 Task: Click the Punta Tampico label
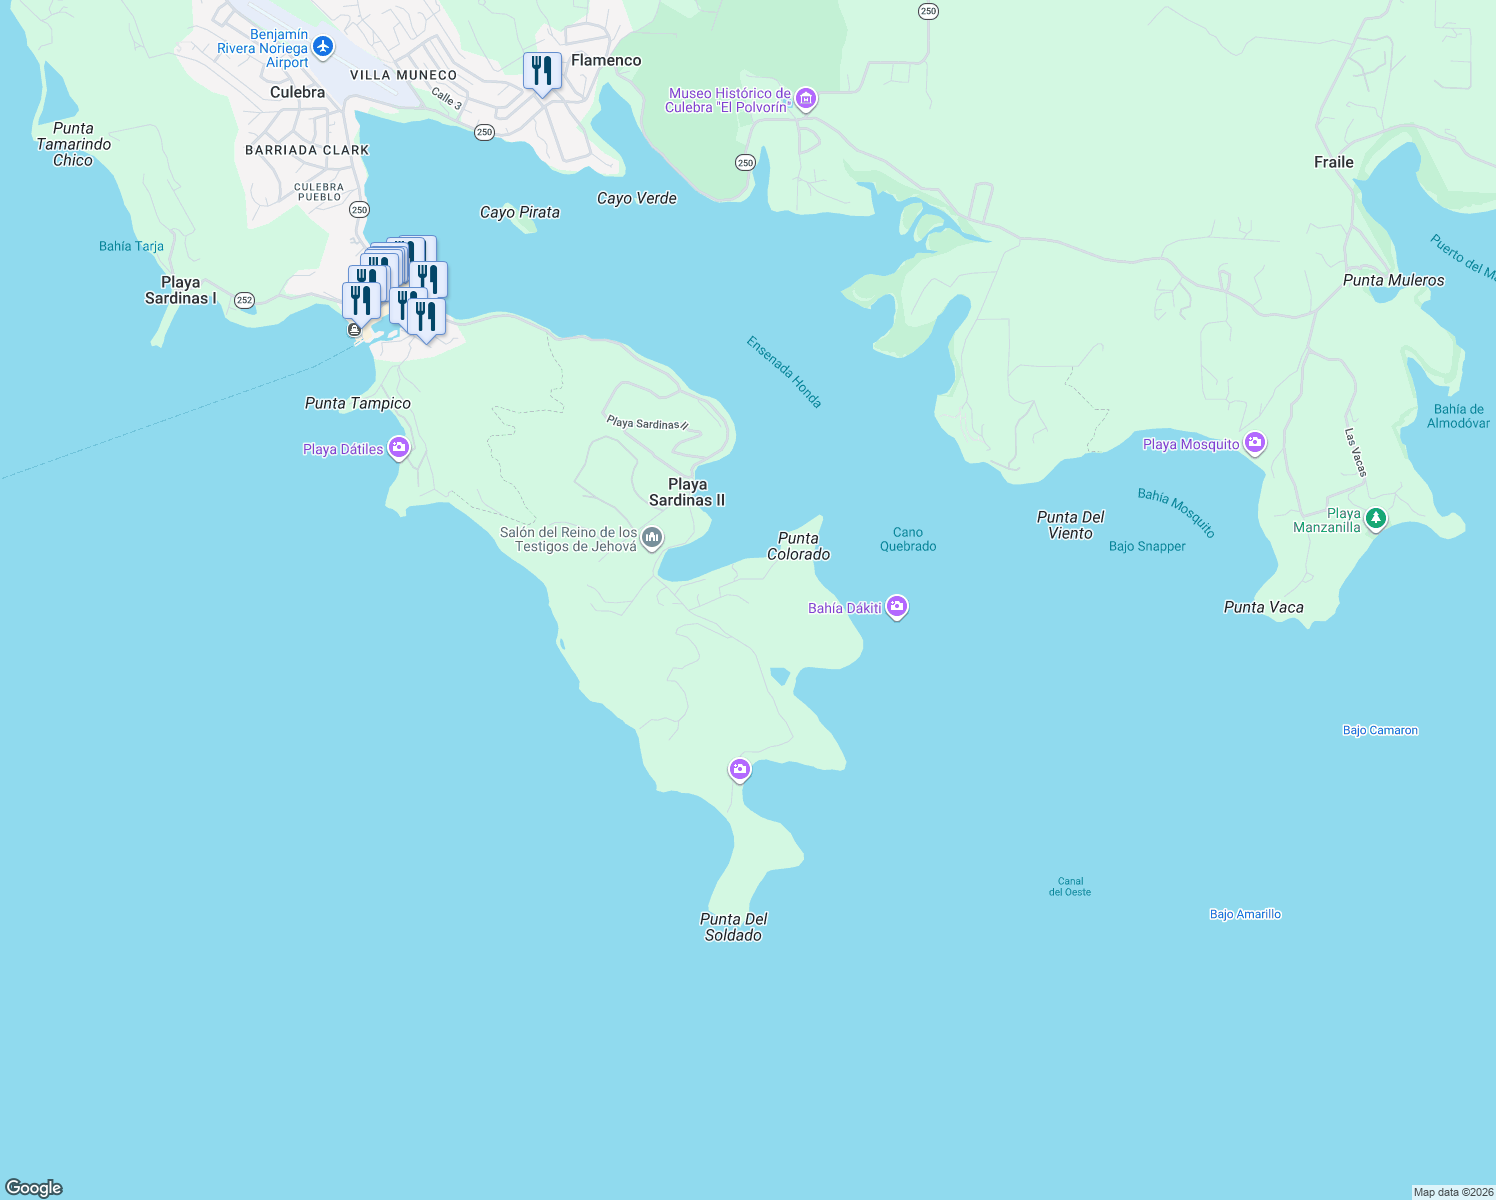click(x=358, y=403)
